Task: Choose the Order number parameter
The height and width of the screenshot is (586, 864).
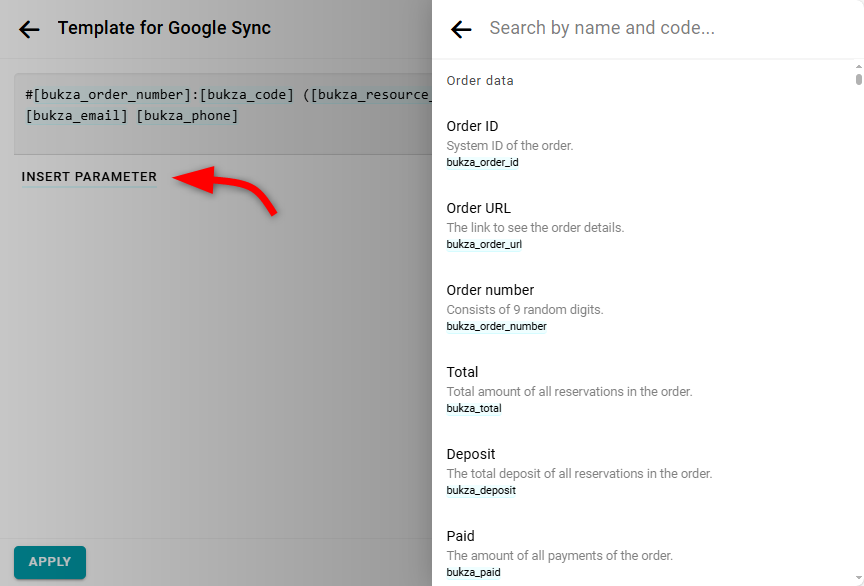Action: (490, 290)
